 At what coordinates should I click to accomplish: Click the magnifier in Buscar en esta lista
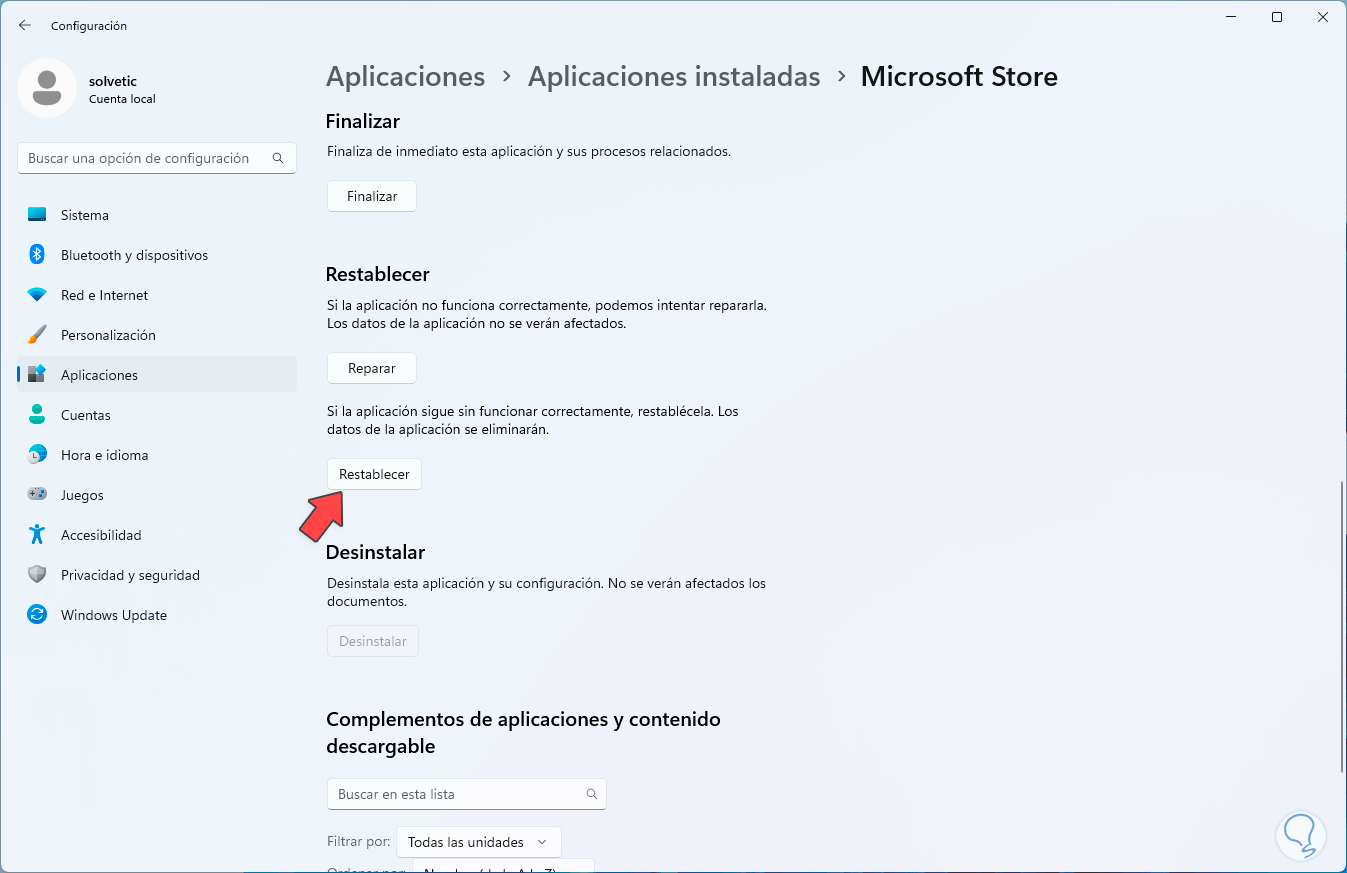[592, 794]
